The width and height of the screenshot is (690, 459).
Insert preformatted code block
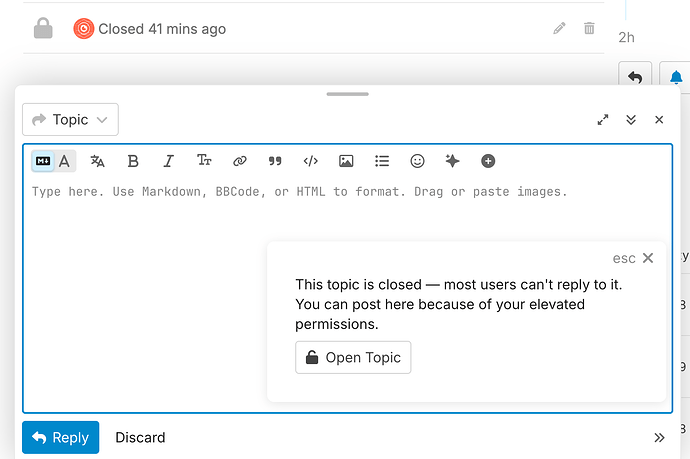pos(311,161)
